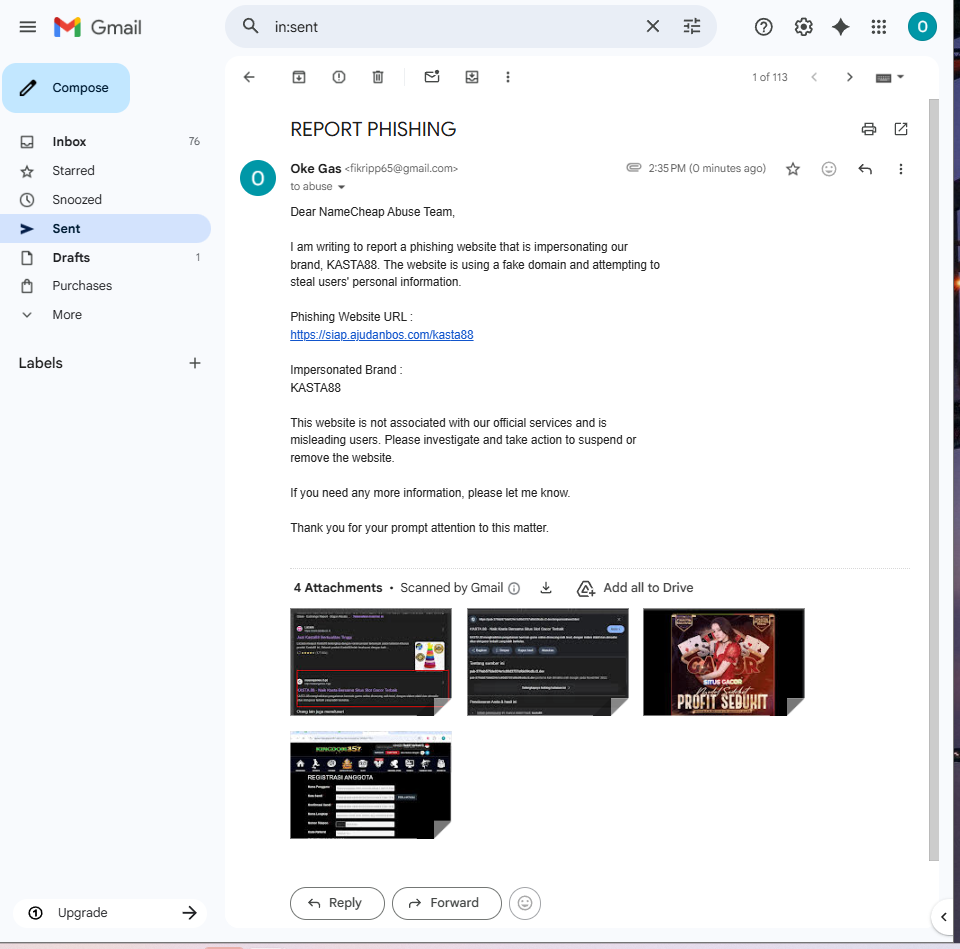Show side panel chevron
The width and height of the screenshot is (960, 949).
point(943,917)
